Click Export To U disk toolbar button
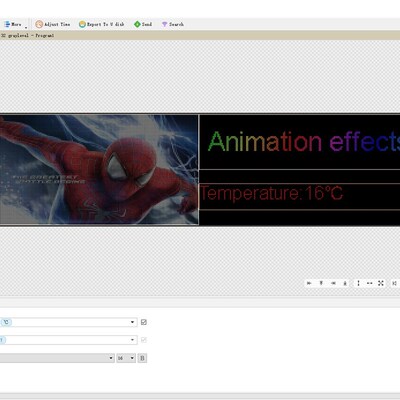 point(102,24)
